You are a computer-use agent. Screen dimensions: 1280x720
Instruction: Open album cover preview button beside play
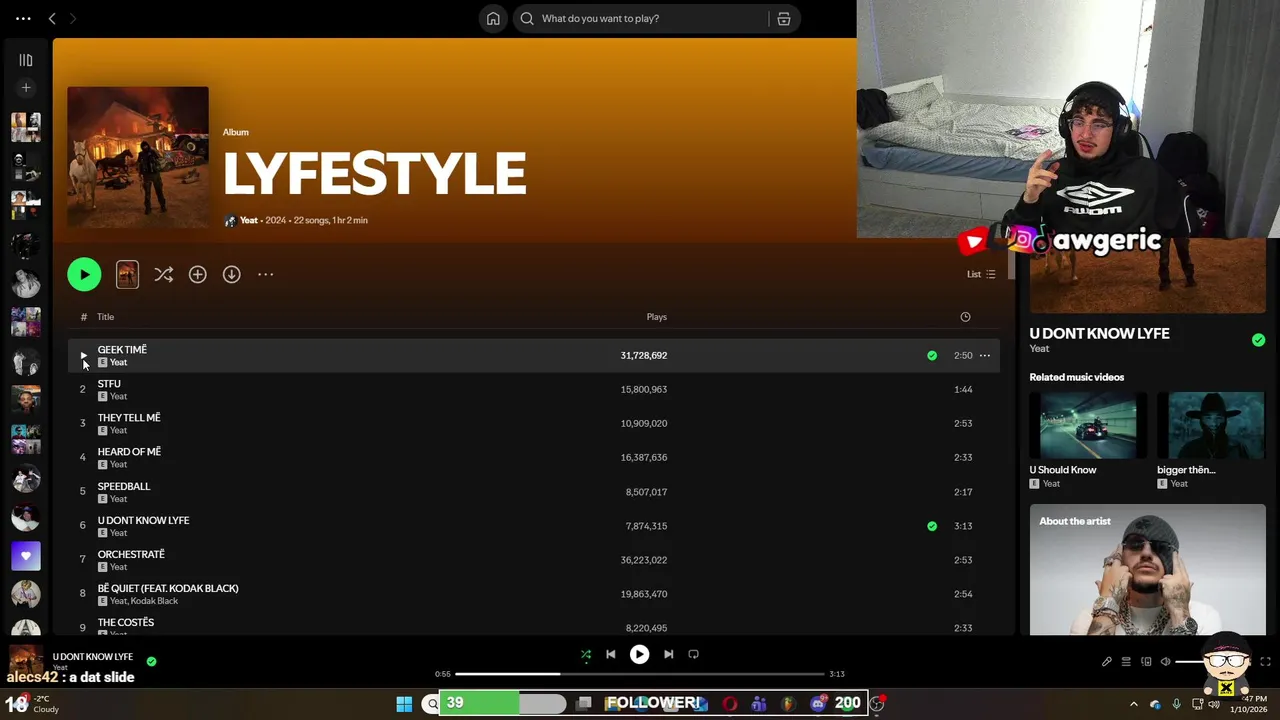[x=127, y=274]
